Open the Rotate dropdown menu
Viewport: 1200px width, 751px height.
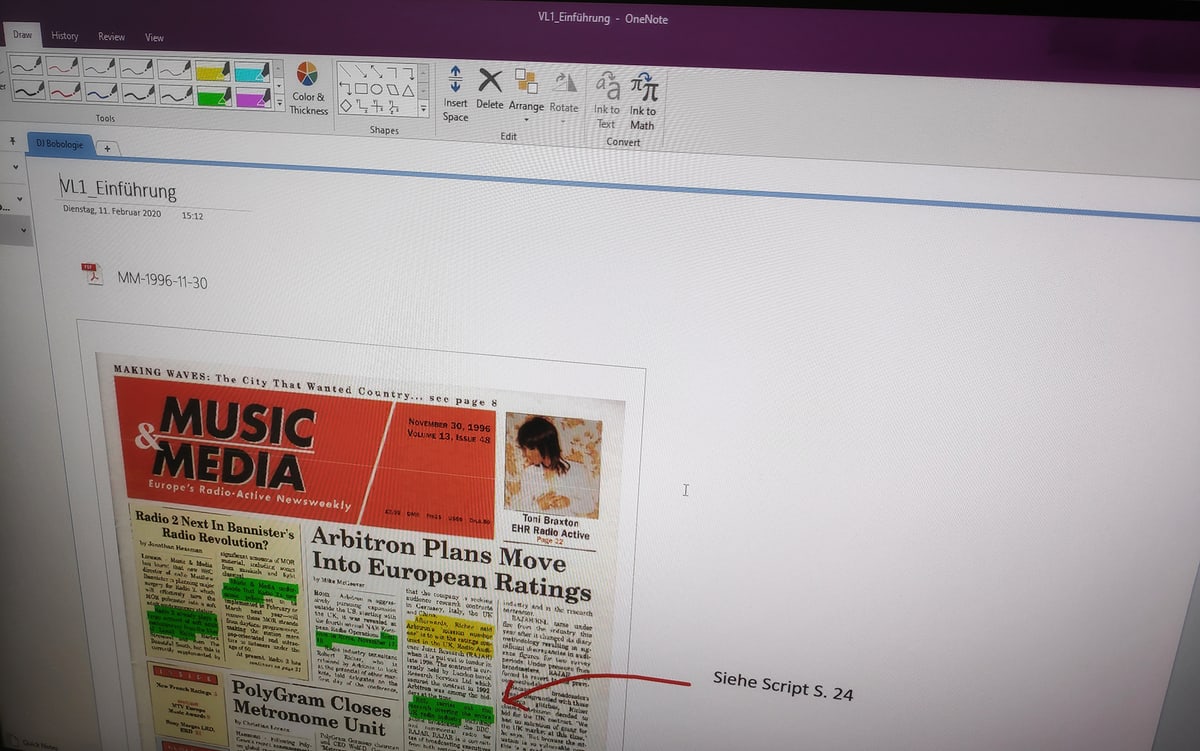564,95
